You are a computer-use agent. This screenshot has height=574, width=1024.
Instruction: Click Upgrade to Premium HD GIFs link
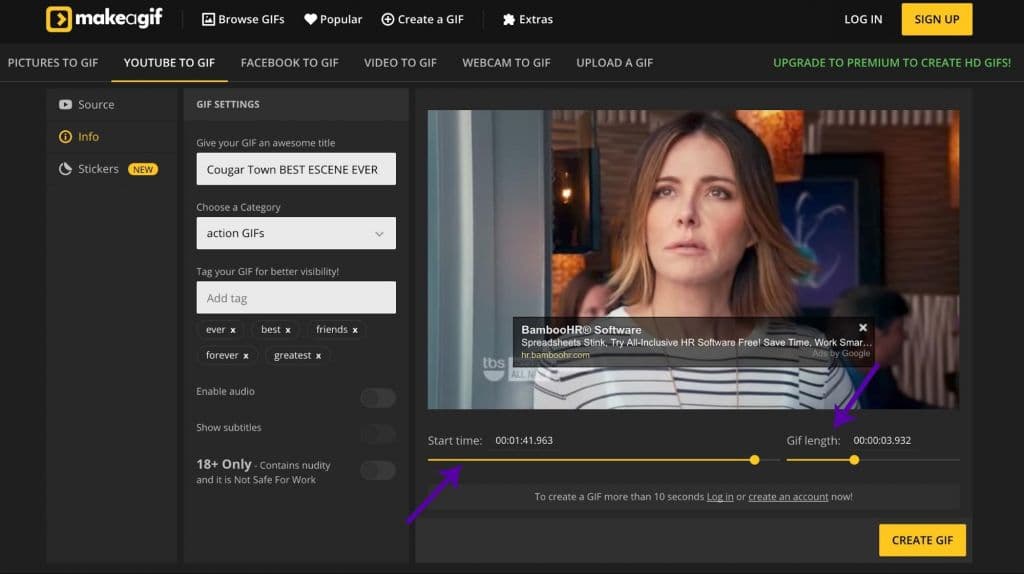(892, 63)
